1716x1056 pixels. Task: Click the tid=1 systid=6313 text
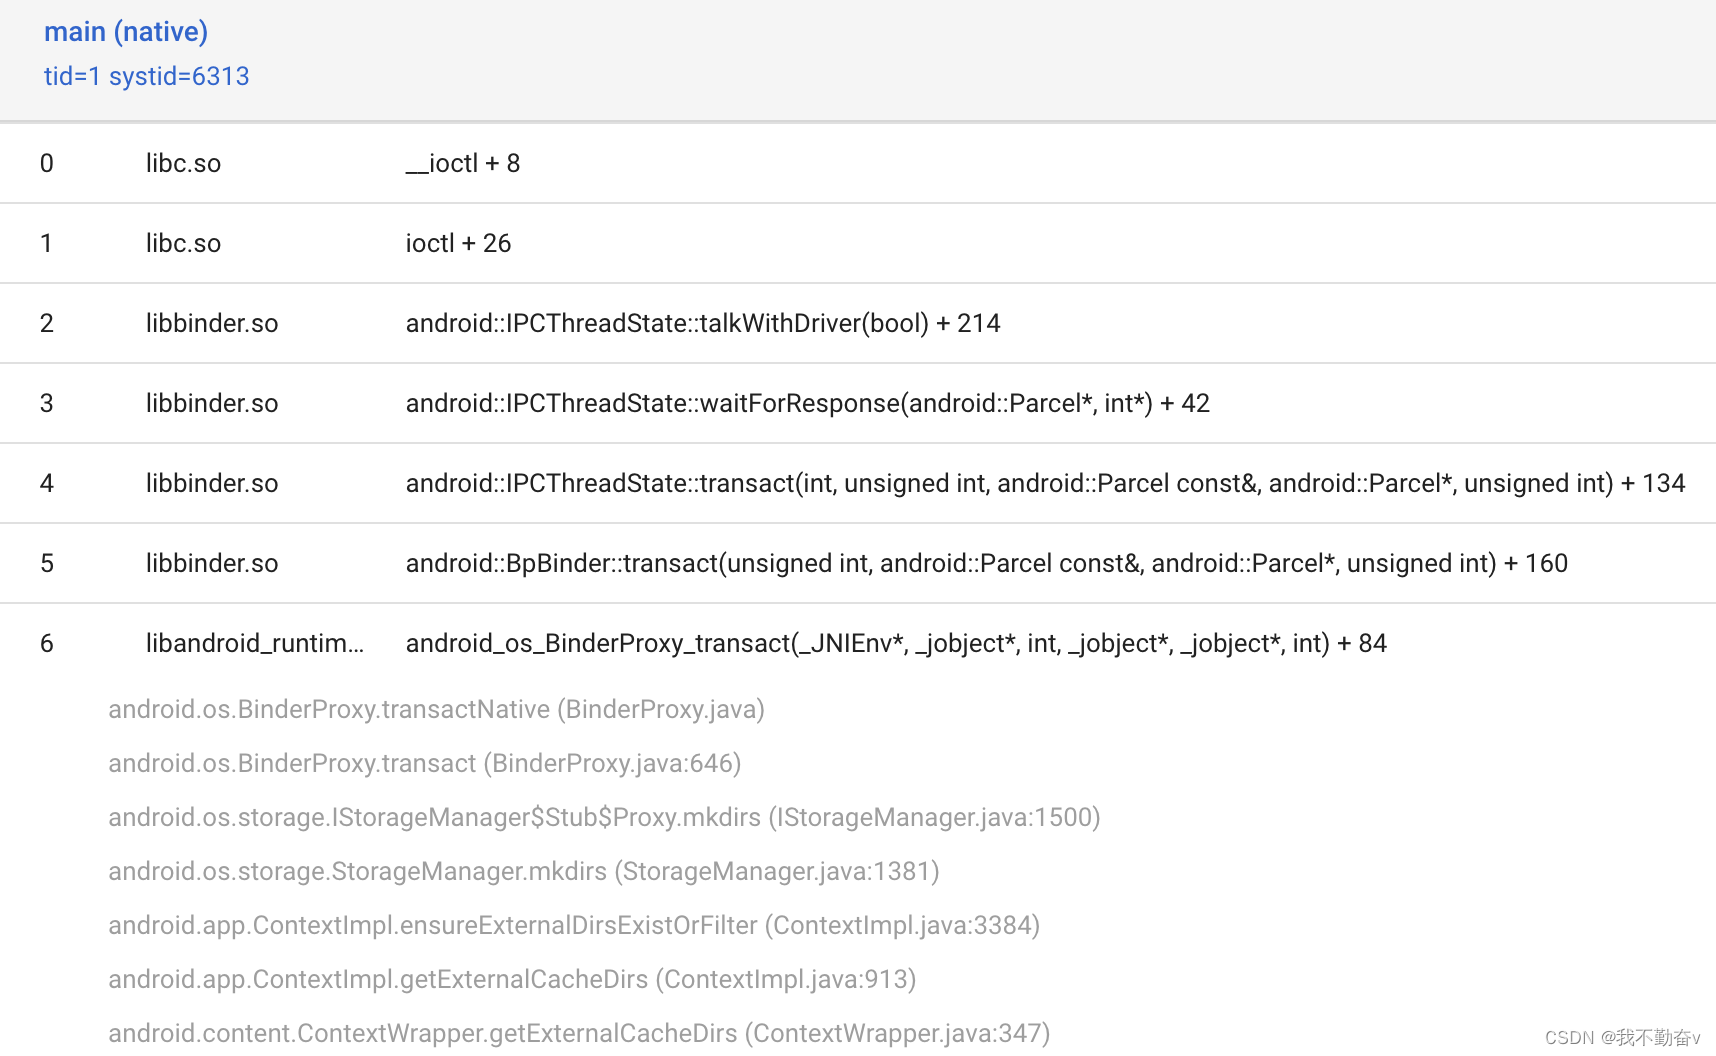147,76
